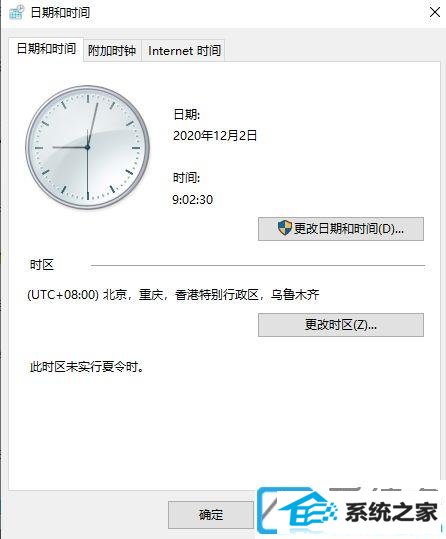Click the Date and Time title bar icon
This screenshot has height=539, width=446.
17,12
